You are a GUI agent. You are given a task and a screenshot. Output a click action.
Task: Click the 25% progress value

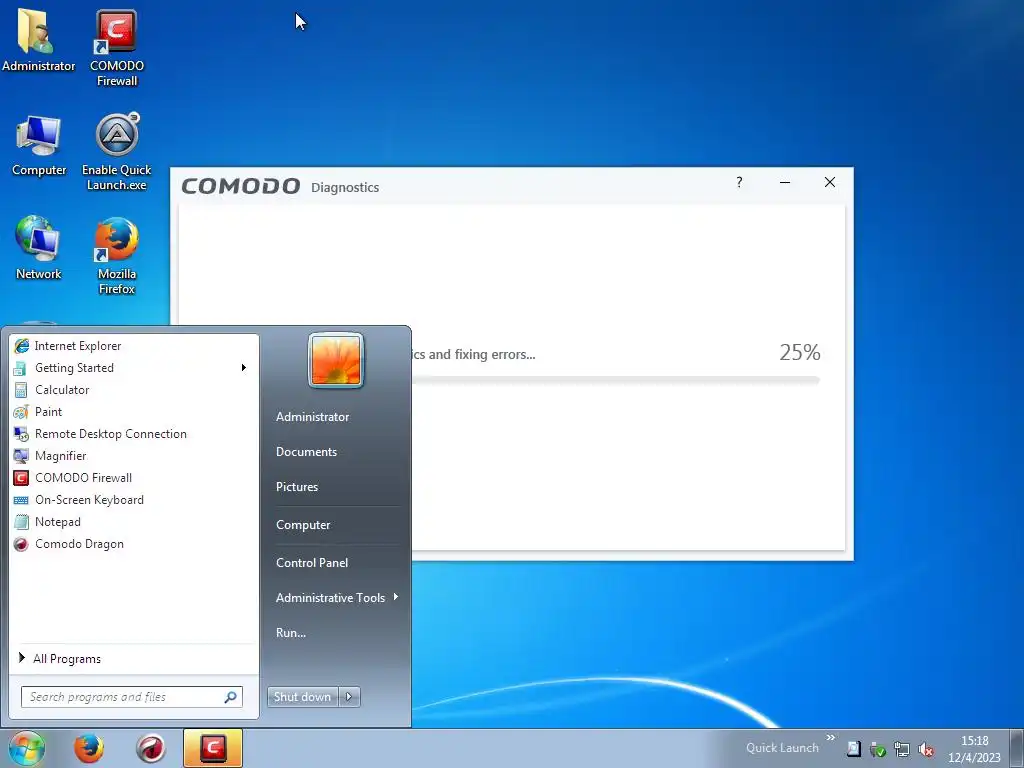[800, 353]
